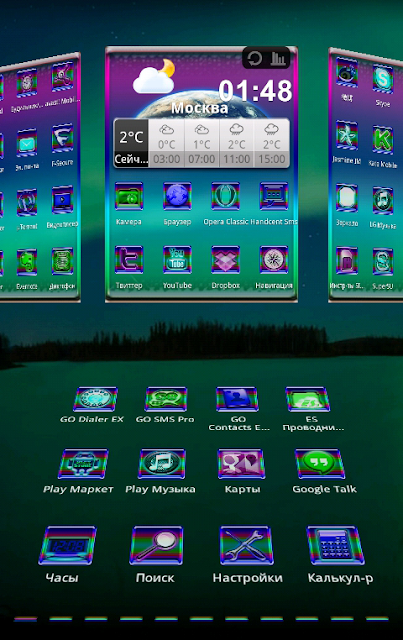This screenshot has width=403, height=640.
Task: Open the Play Маркет store icon
Action: pos(83,464)
